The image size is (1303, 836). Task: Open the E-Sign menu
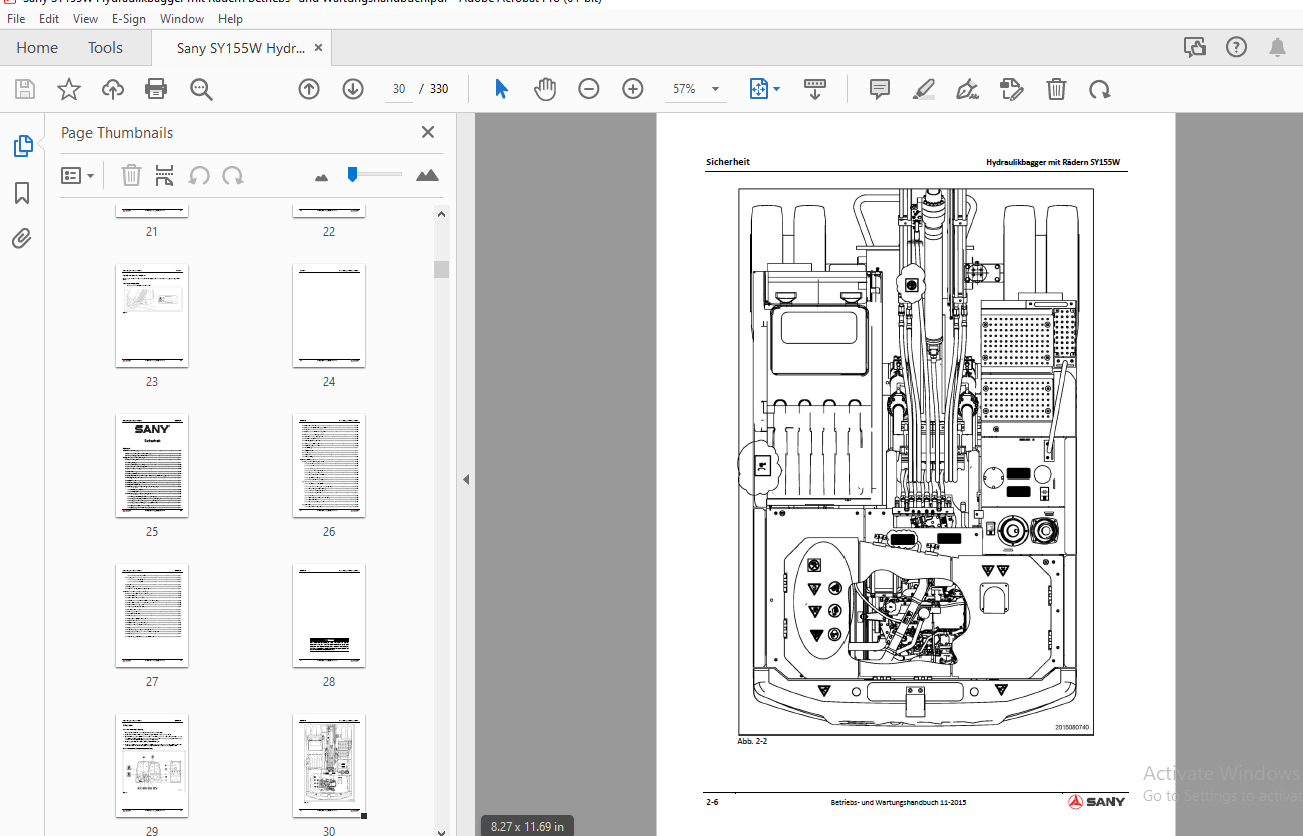129,19
